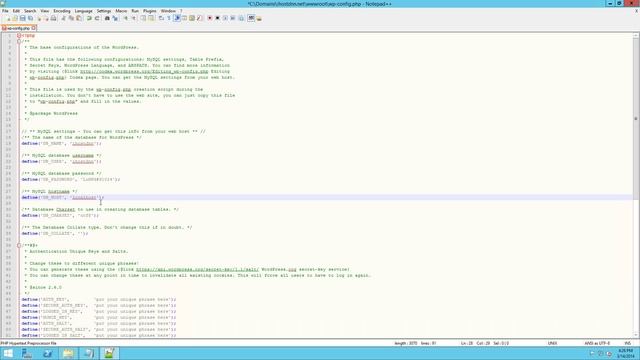Click the taskbar clock showing the time

pyautogui.click(x=625, y=353)
